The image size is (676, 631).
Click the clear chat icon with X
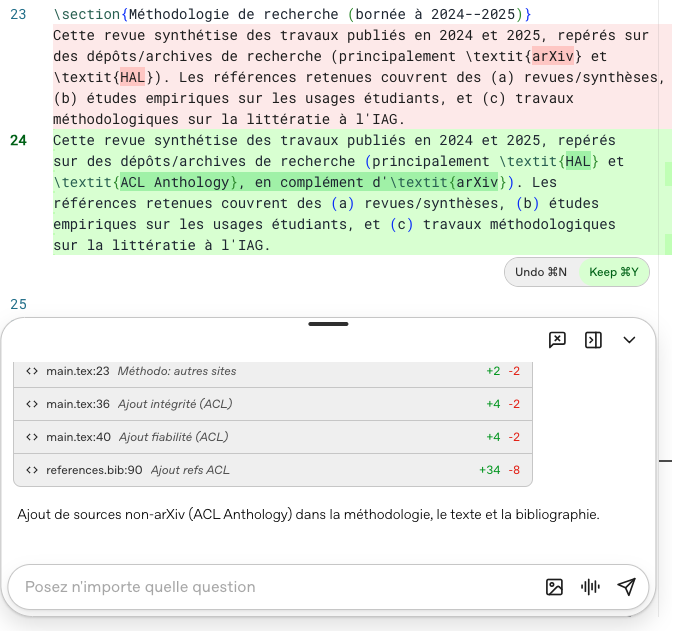pyautogui.click(x=557, y=340)
